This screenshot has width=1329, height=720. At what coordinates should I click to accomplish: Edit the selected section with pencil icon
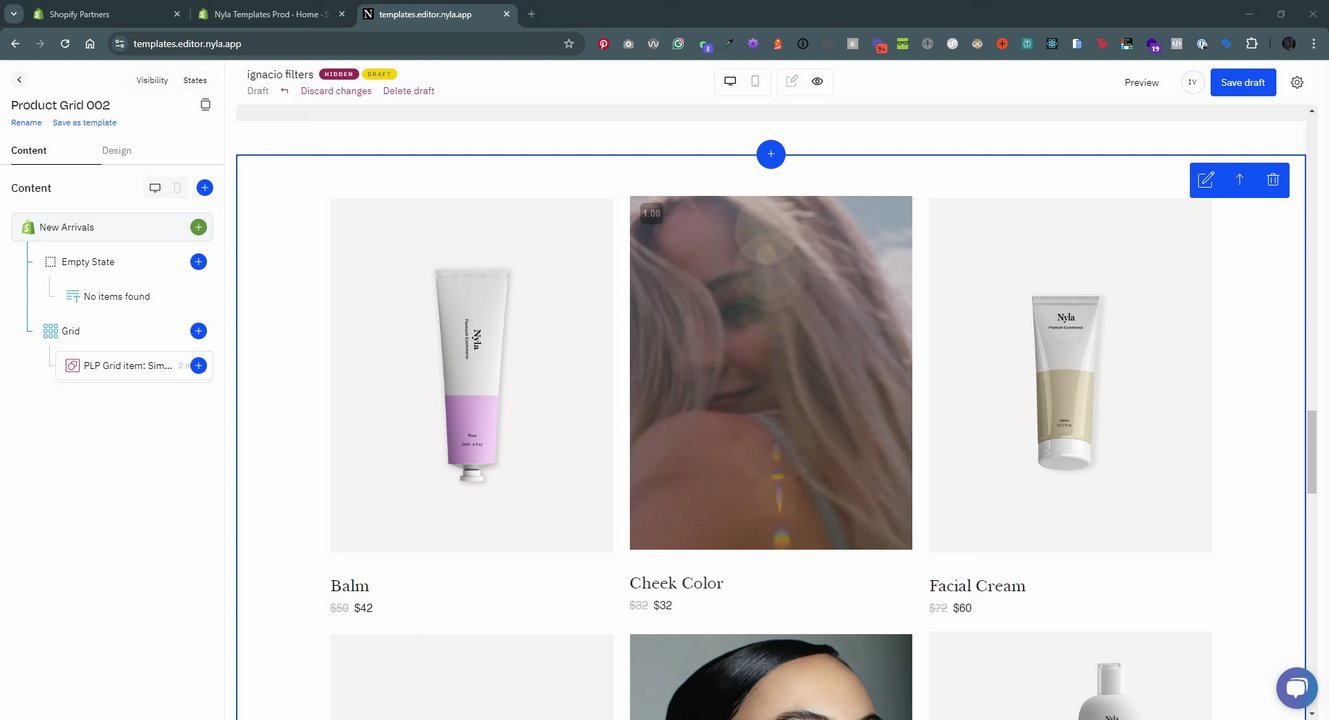click(1206, 180)
